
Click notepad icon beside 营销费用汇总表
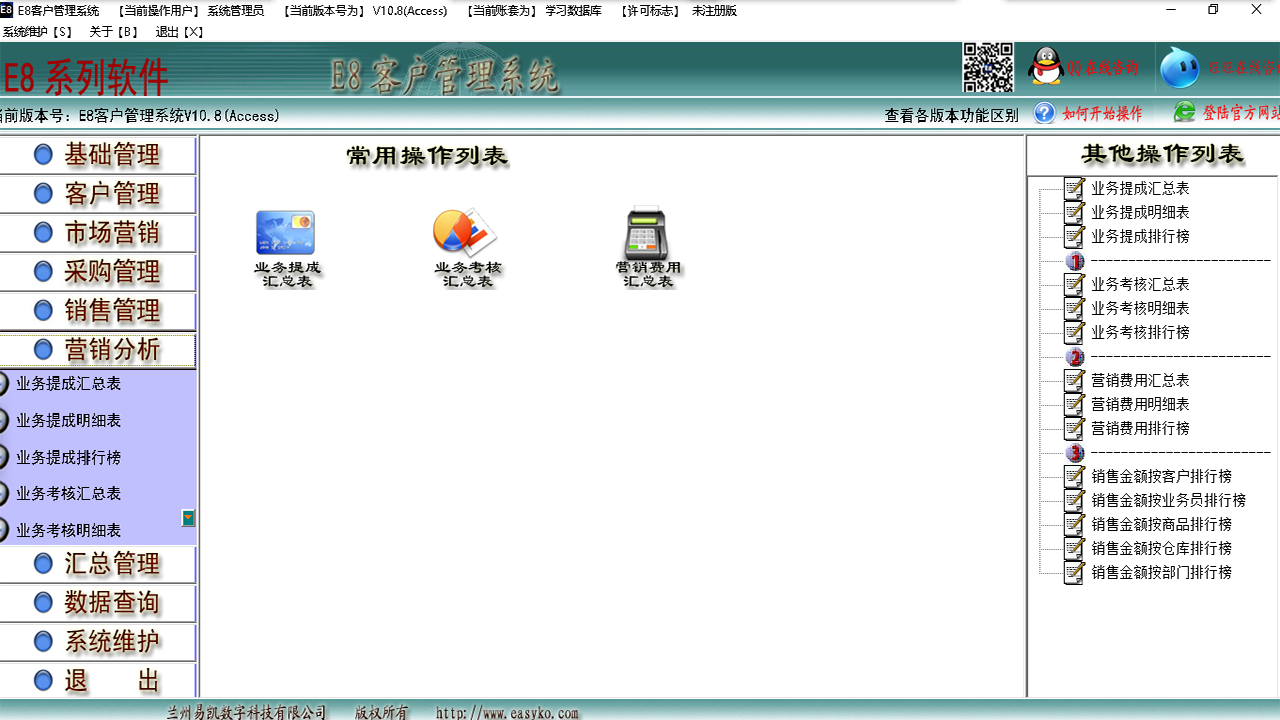(x=1074, y=380)
